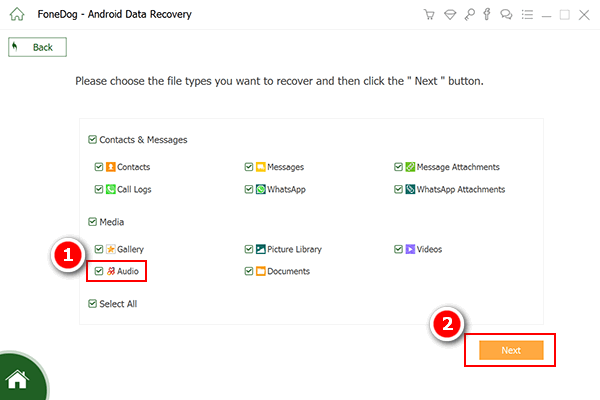The height and width of the screenshot is (400, 600).
Task: Uncheck the Contacts & Messages group checkbox
Action: click(92, 139)
